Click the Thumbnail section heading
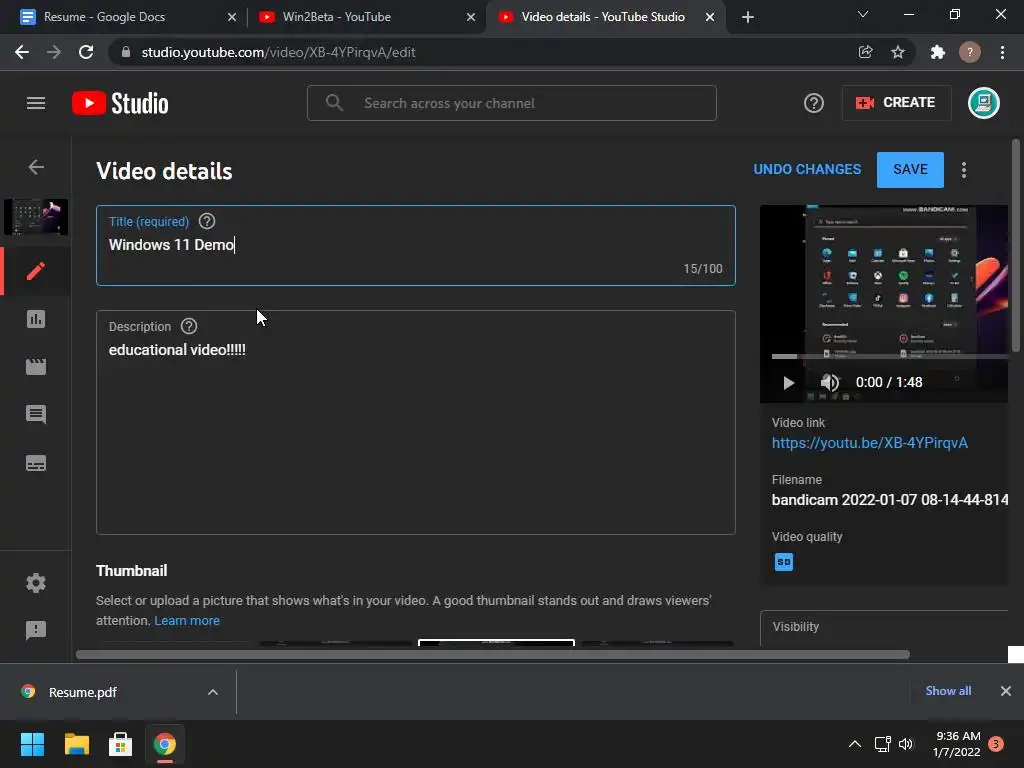The width and height of the screenshot is (1024, 768). coord(132,571)
